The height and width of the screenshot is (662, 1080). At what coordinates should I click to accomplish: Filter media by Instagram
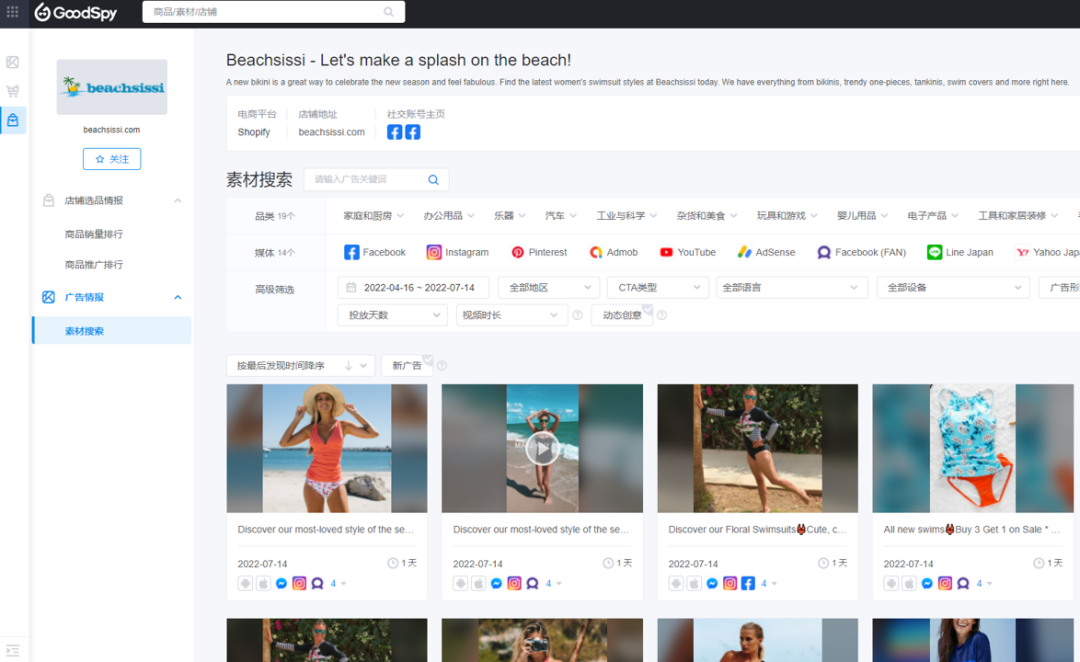457,252
